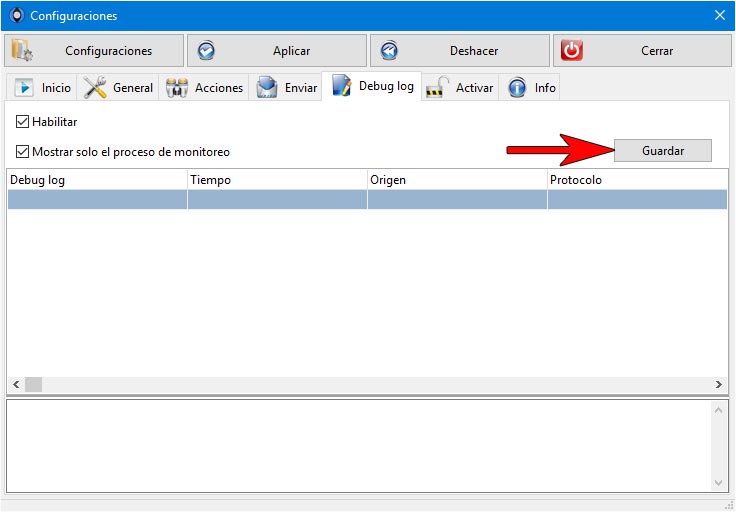Screen dimensions: 736x512
Task: Click the horizontal scrollbar right arrow
Action: [719, 384]
